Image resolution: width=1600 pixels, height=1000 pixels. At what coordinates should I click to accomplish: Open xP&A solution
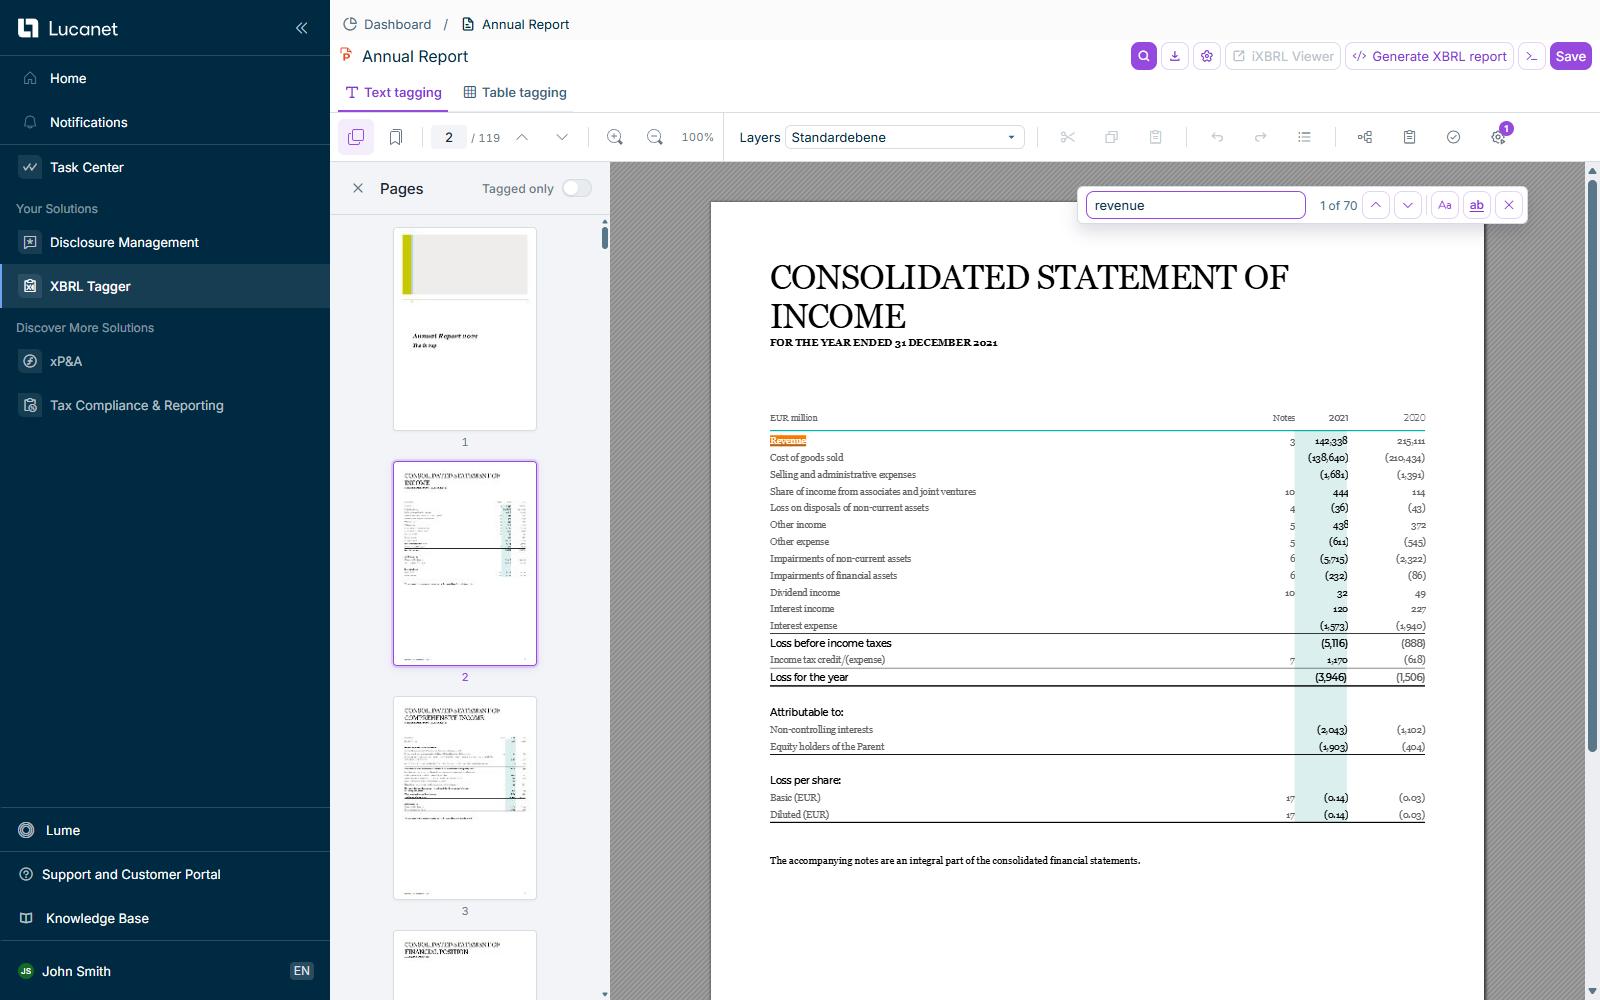click(x=165, y=361)
